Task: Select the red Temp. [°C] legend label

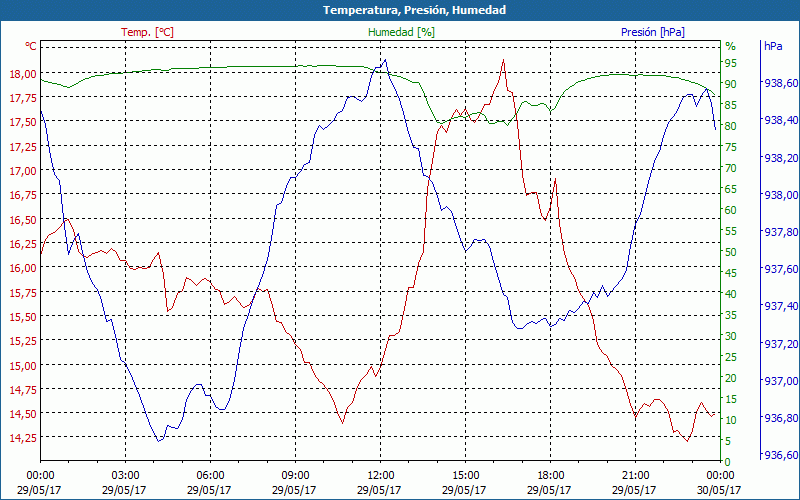Action: coord(147,32)
